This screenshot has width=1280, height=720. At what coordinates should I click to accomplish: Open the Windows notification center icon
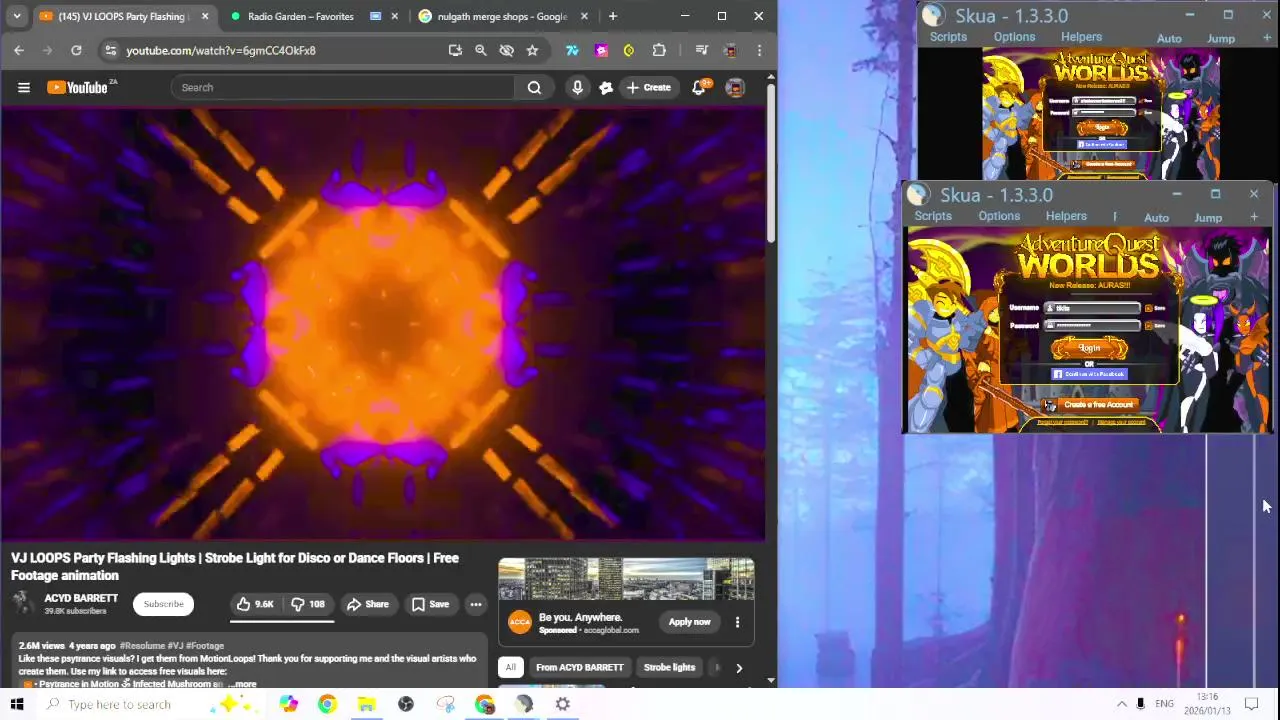(x=1251, y=704)
